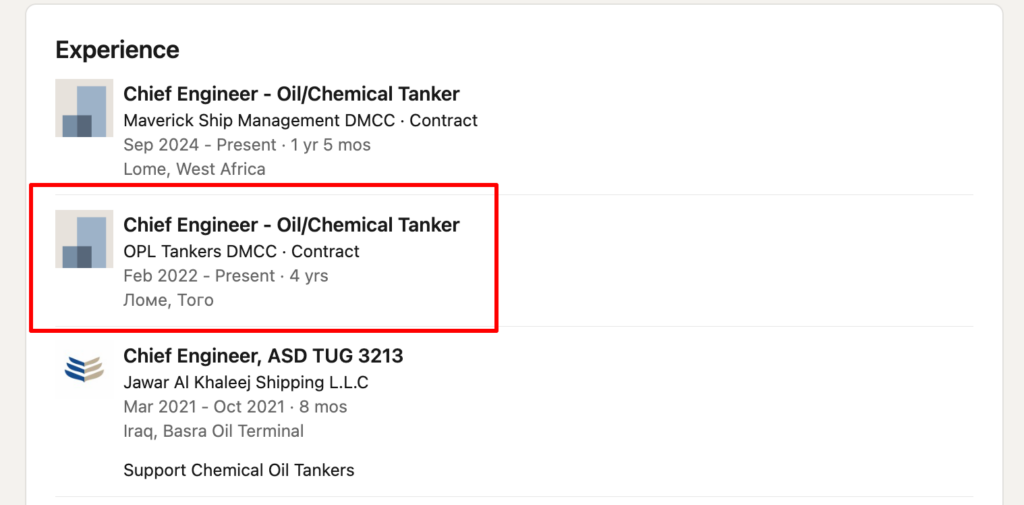This screenshot has height=505, width=1024.
Task: Select the Jawar Al Khaleej Shipping L.L.C name
Action: 246,382
